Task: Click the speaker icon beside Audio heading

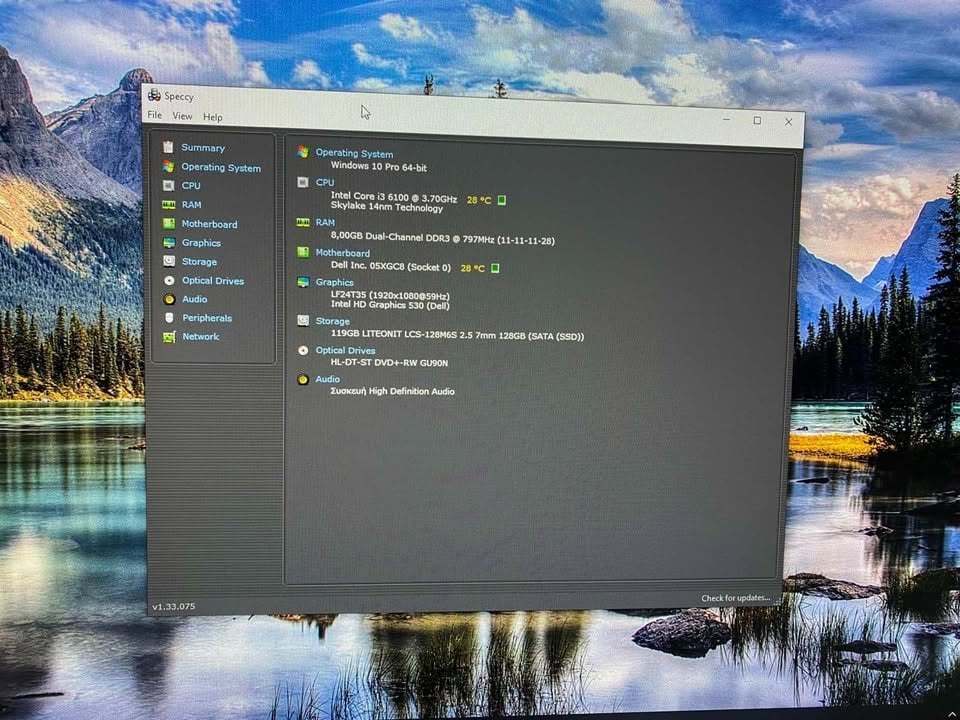Action: point(303,380)
